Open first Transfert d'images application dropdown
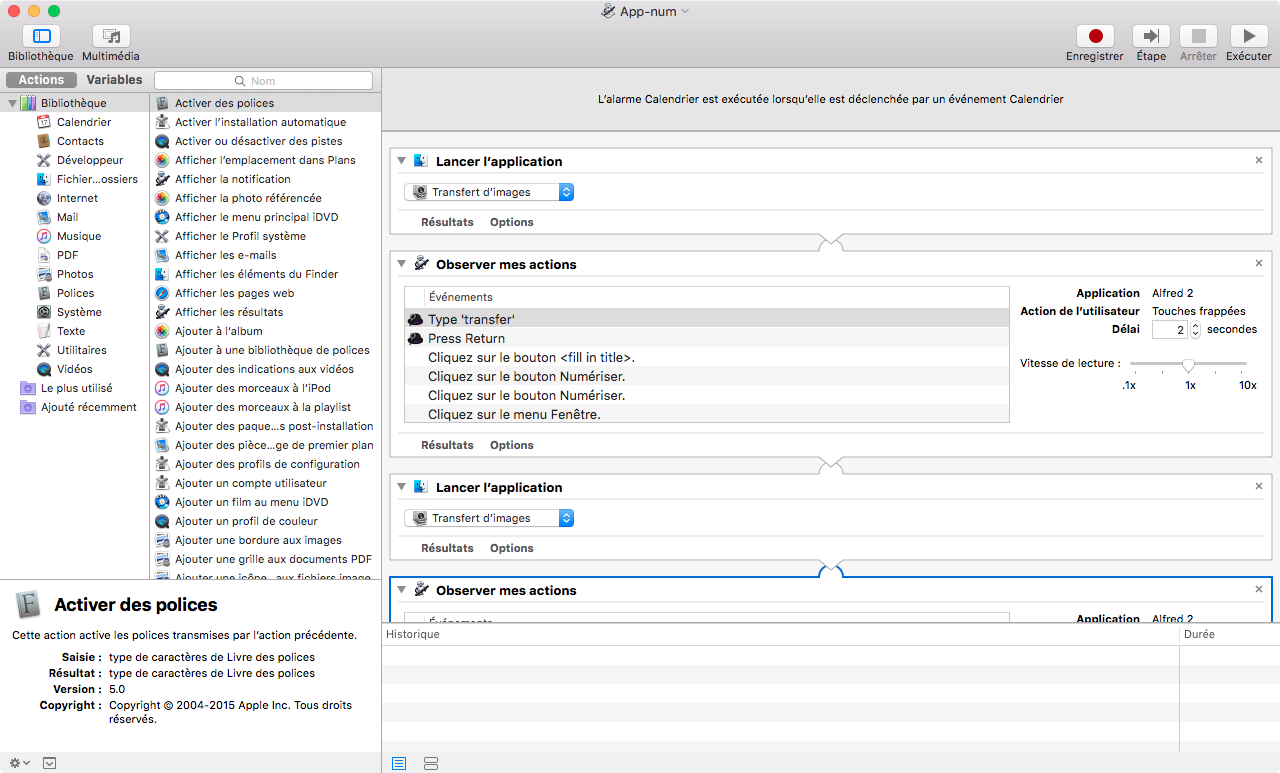The image size is (1280, 773). 489,192
